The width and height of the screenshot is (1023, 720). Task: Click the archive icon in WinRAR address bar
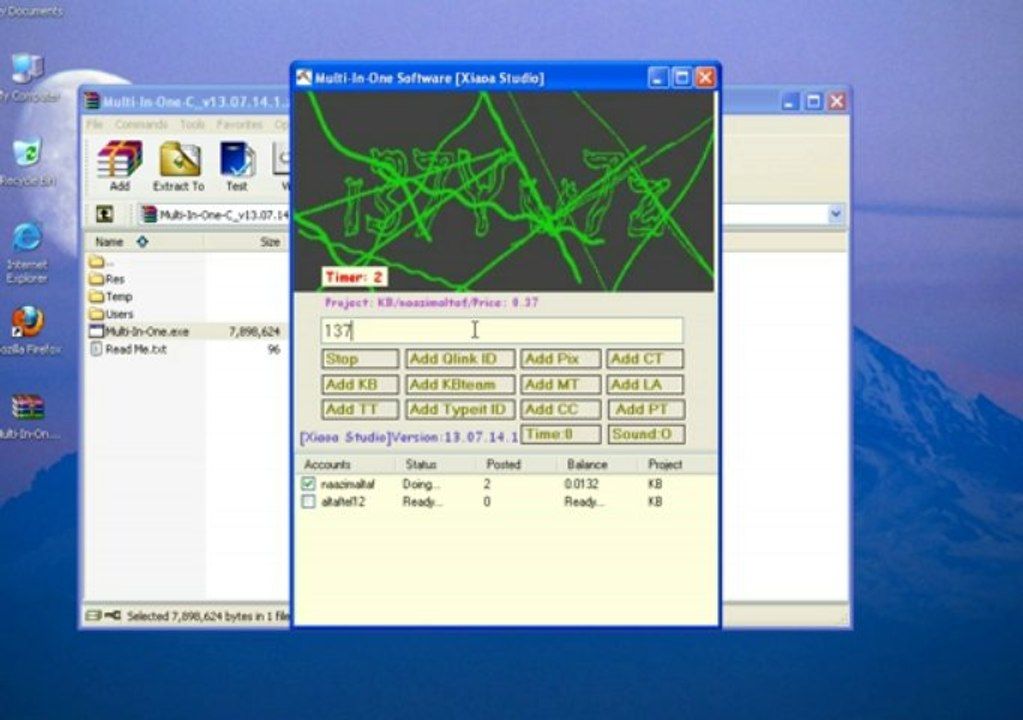[149, 214]
